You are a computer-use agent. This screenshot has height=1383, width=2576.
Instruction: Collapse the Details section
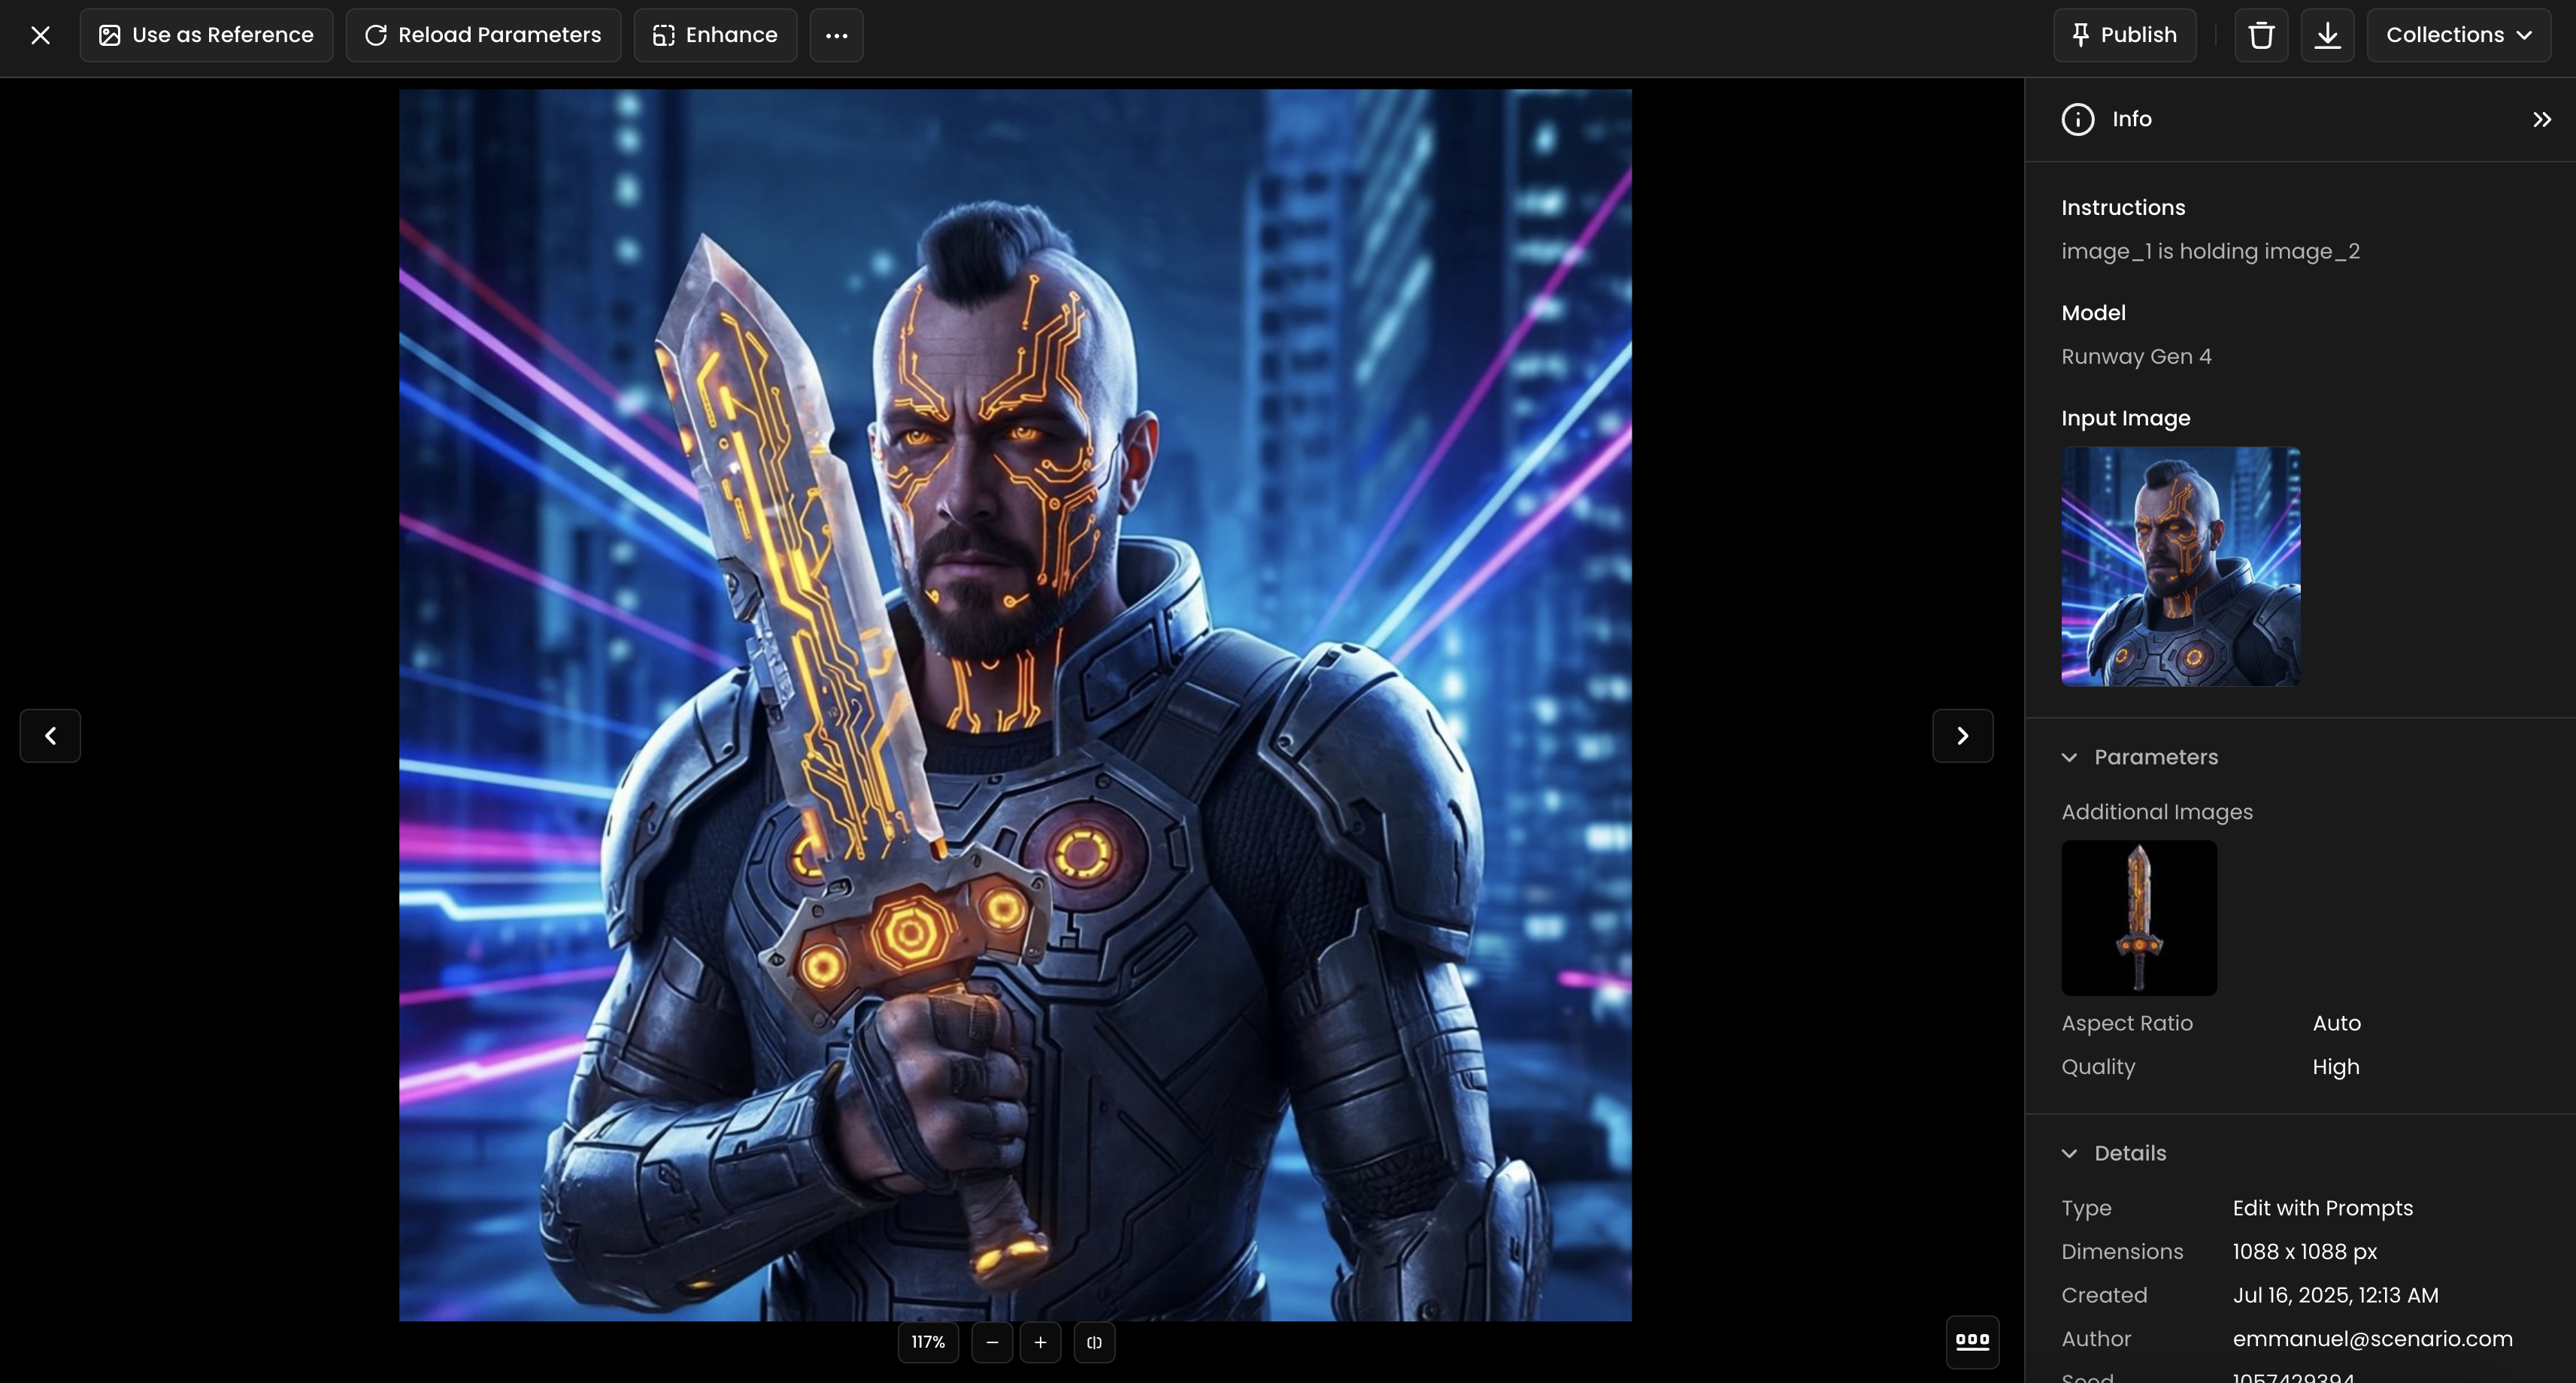coord(2069,1153)
